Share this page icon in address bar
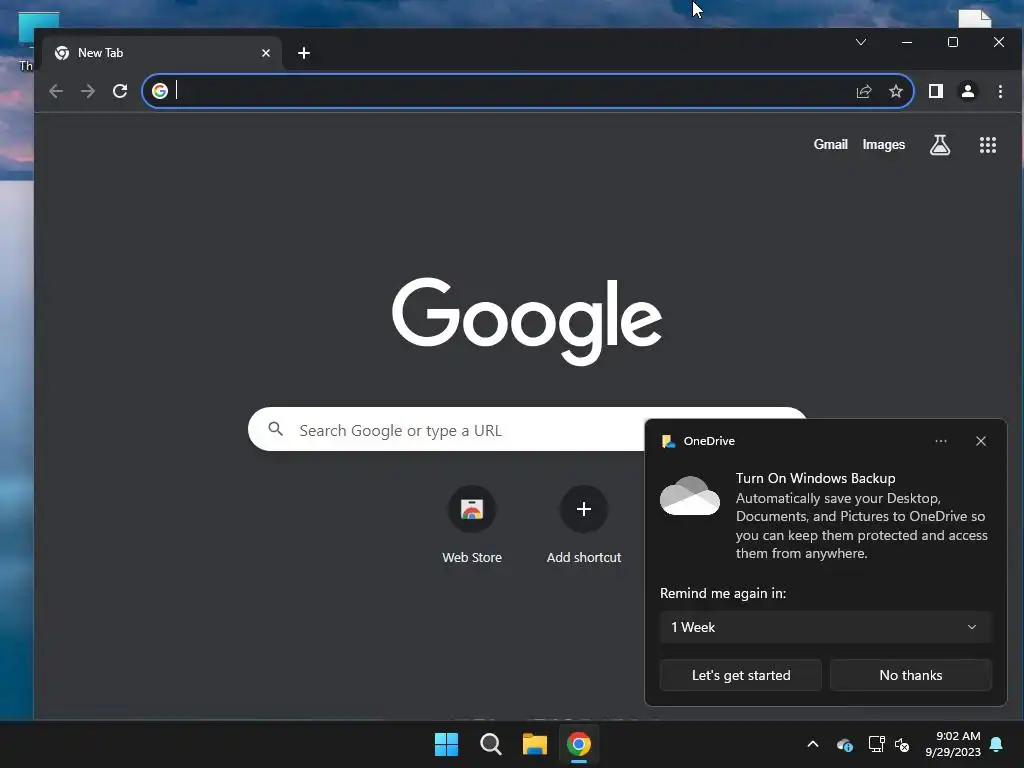 click(x=864, y=91)
